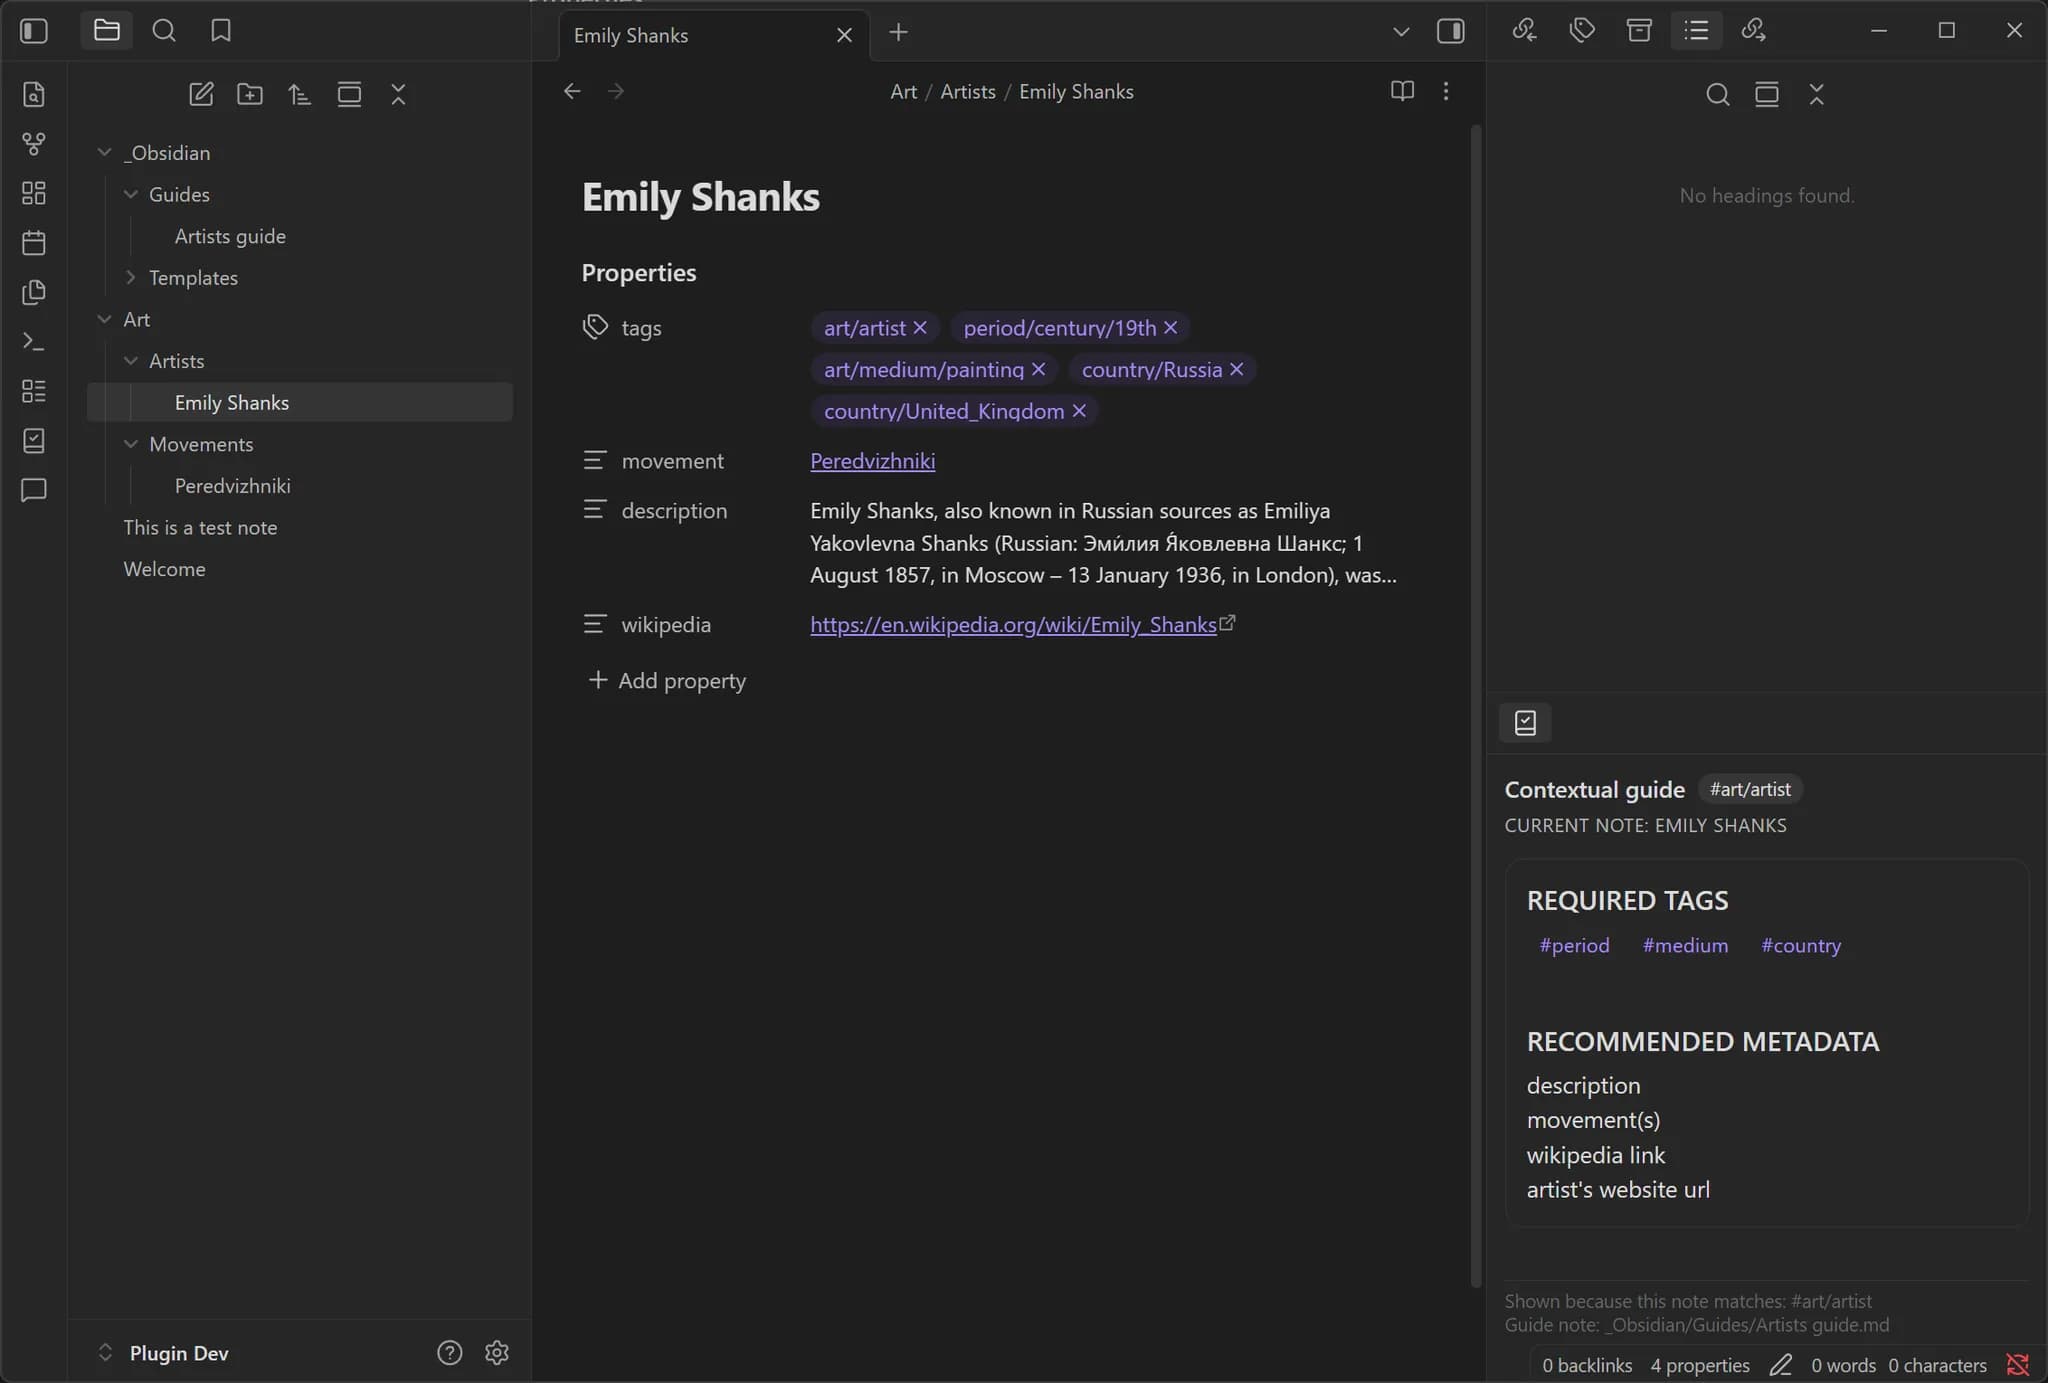This screenshot has height=1383, width=2048.
Task: Remove the period/century/19th tag
Action: pos(1171,328)
